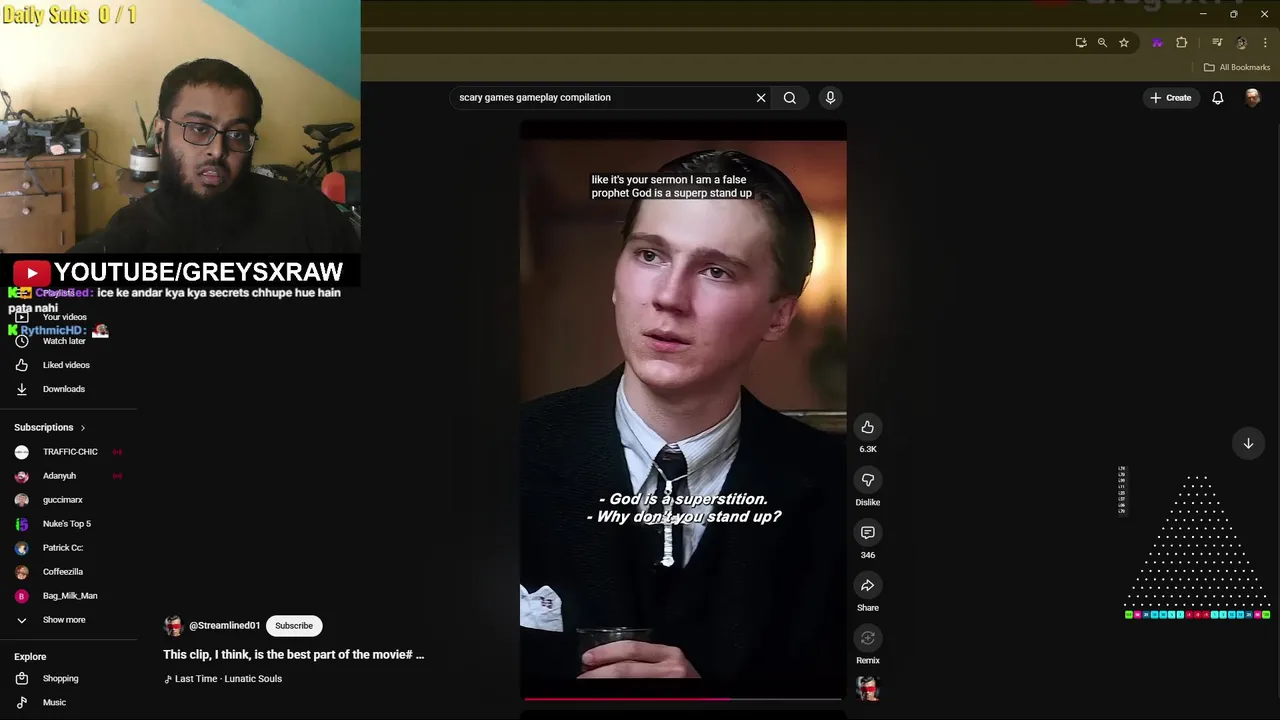Click the Liked videos thumbs-up icon
Screen dimensions: 1280x720
point(22,365)
